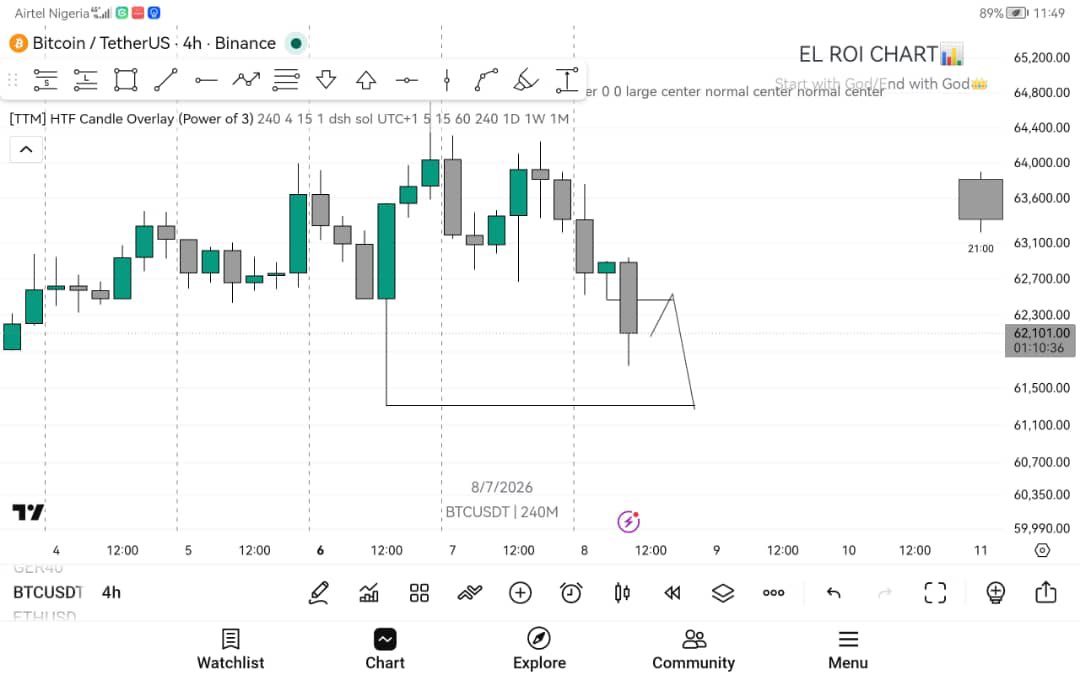The width and height of the screenshot is (1080, 675).
Task: Tap the purple lightning bolt icon
Action: [x=628, y=521]
